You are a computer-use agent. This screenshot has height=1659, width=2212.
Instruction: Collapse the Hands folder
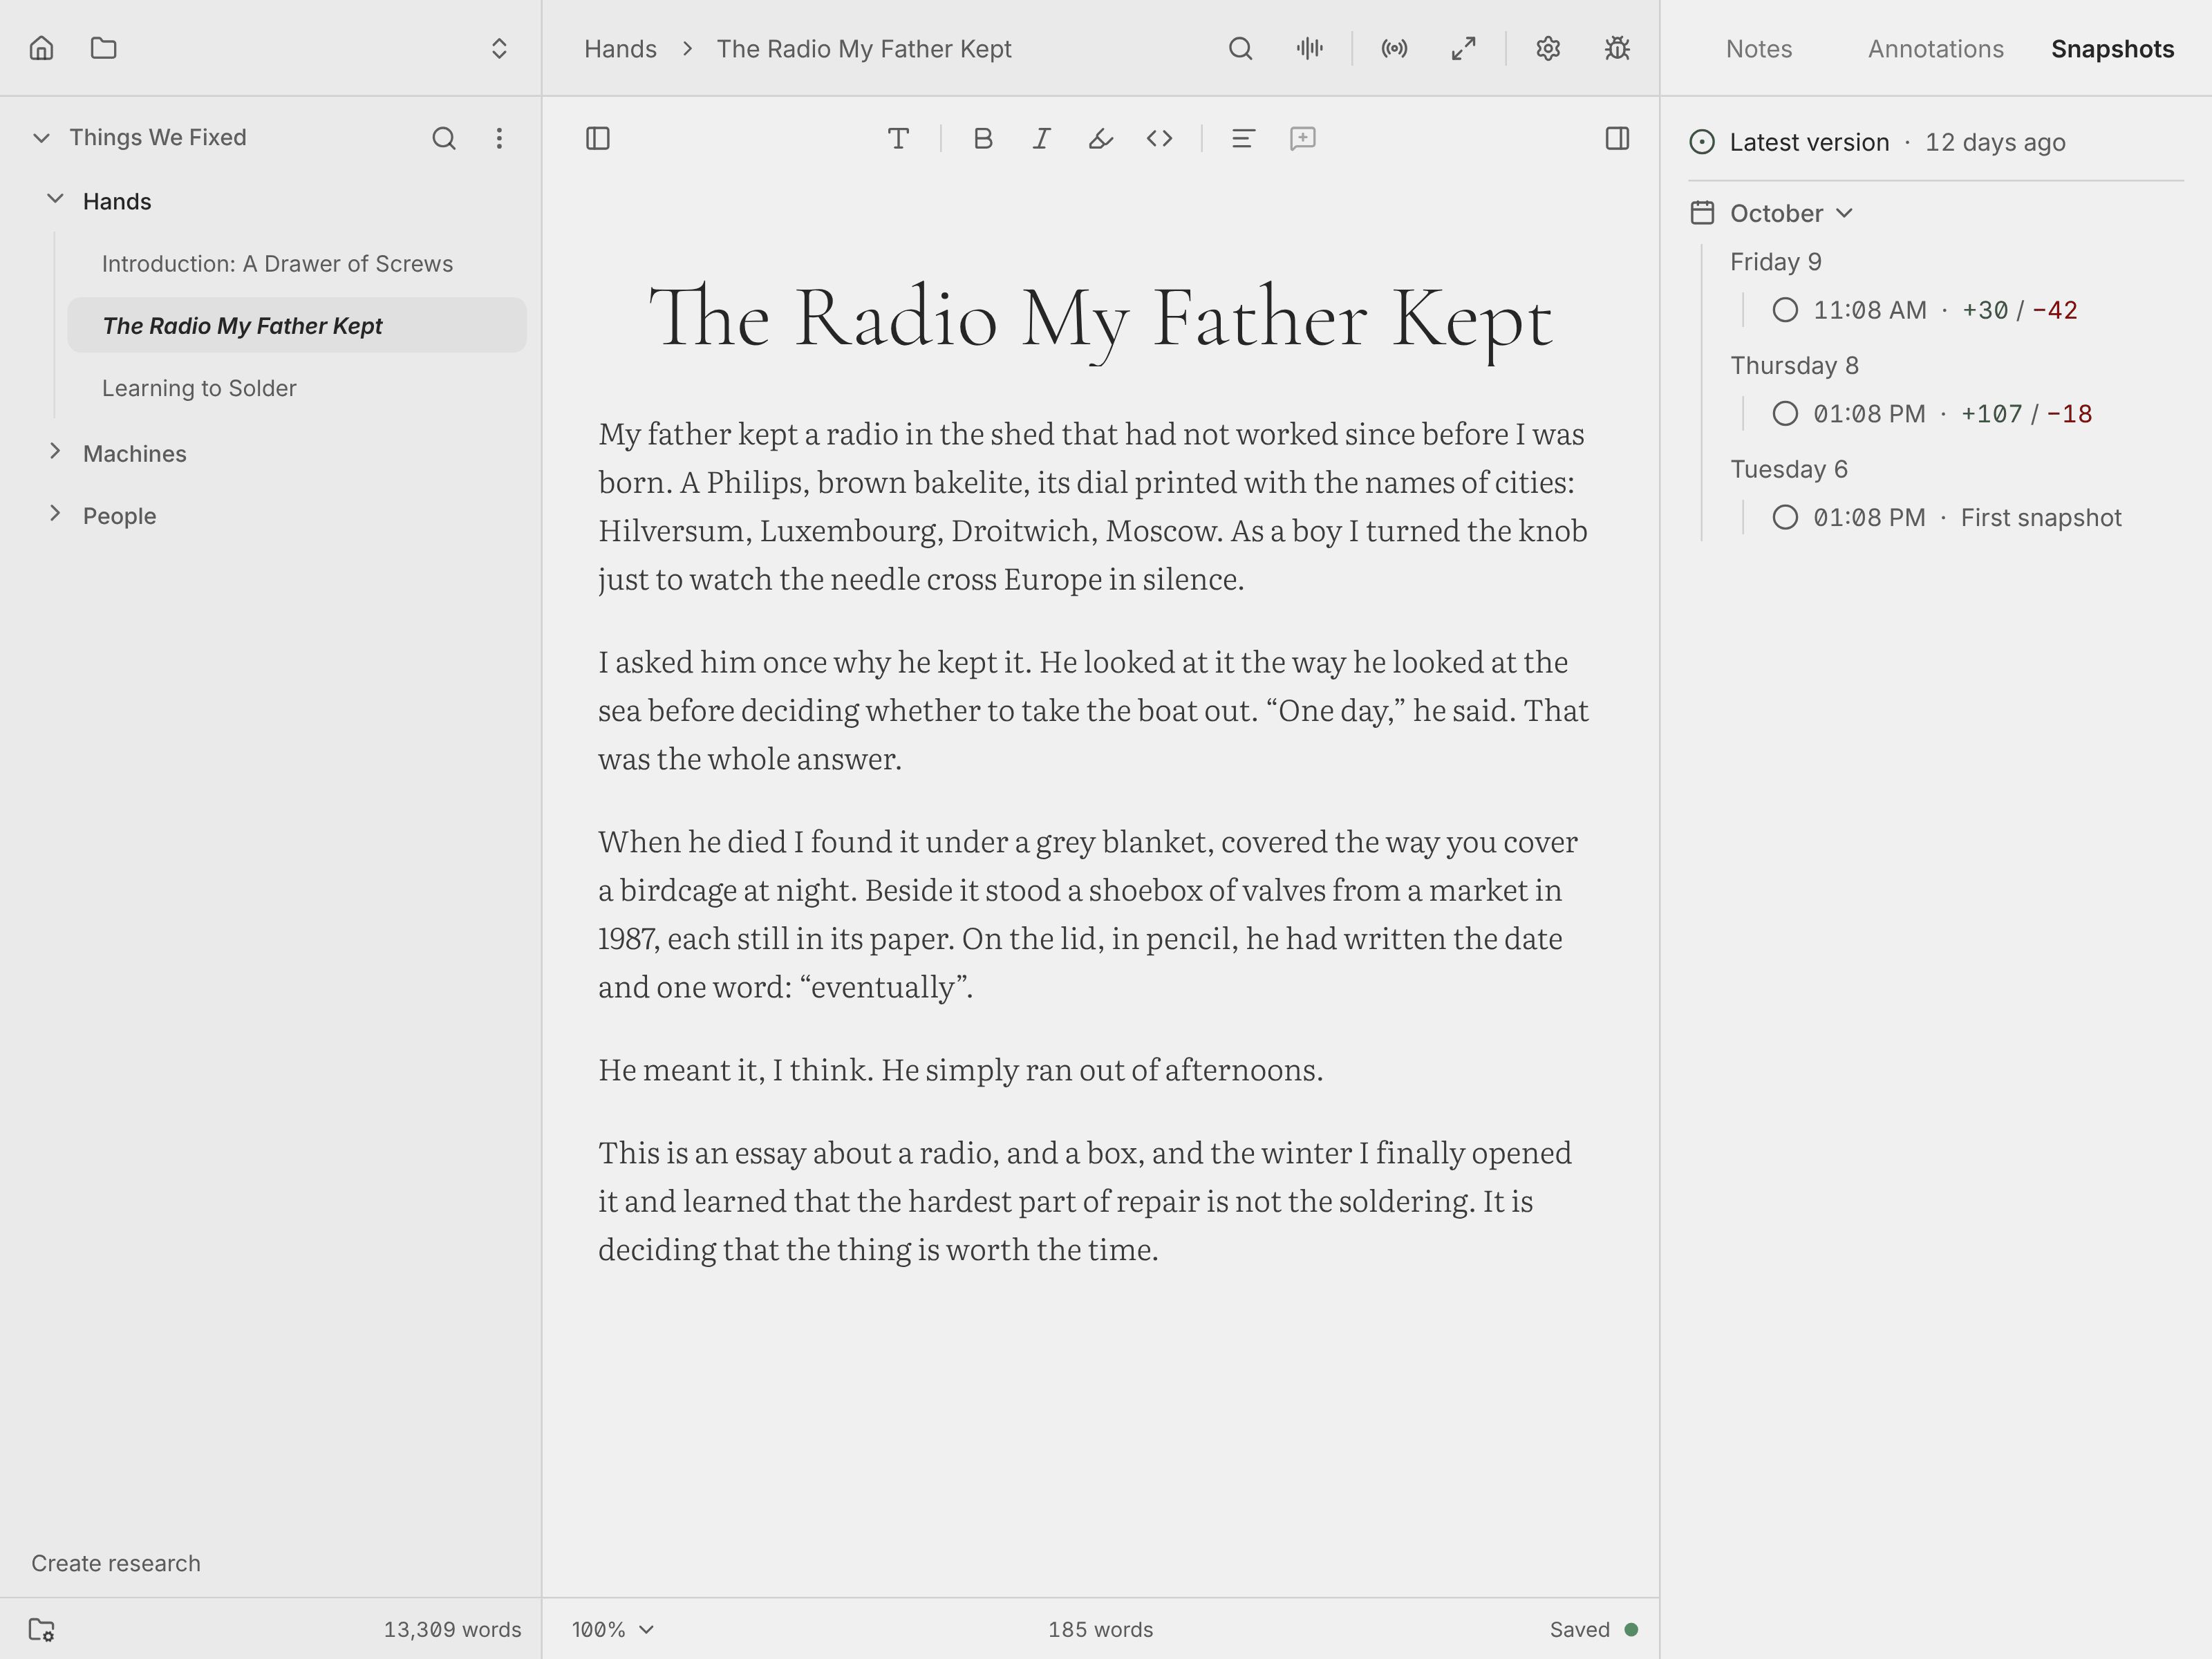click(x=55, y=200)
